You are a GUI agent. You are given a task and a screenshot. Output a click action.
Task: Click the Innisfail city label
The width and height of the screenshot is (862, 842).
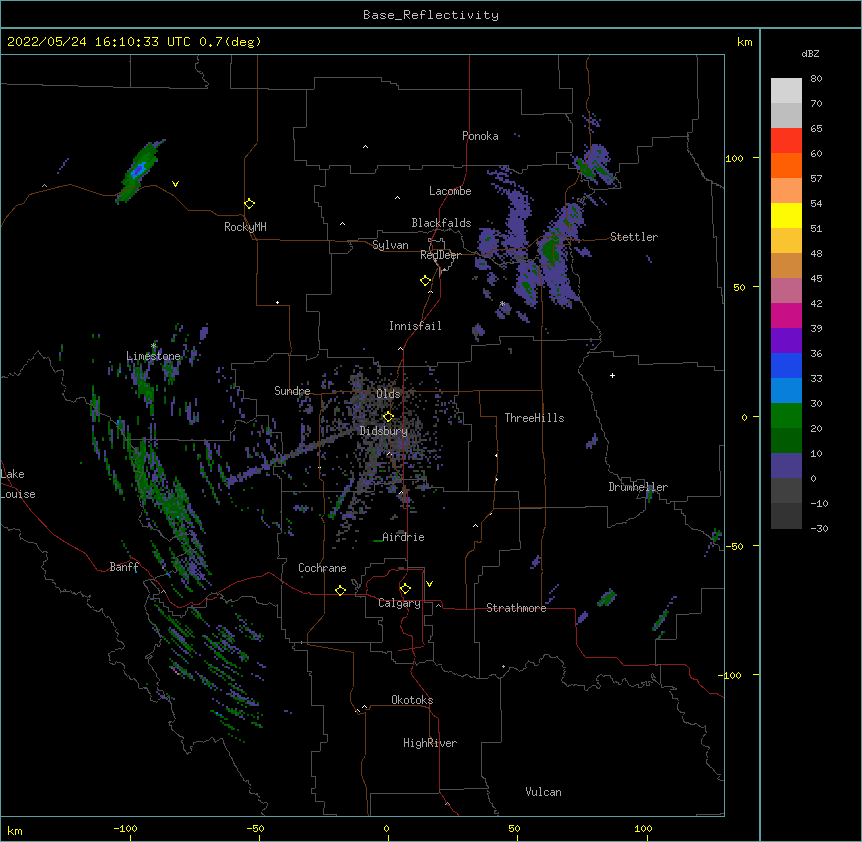point(415,326)
